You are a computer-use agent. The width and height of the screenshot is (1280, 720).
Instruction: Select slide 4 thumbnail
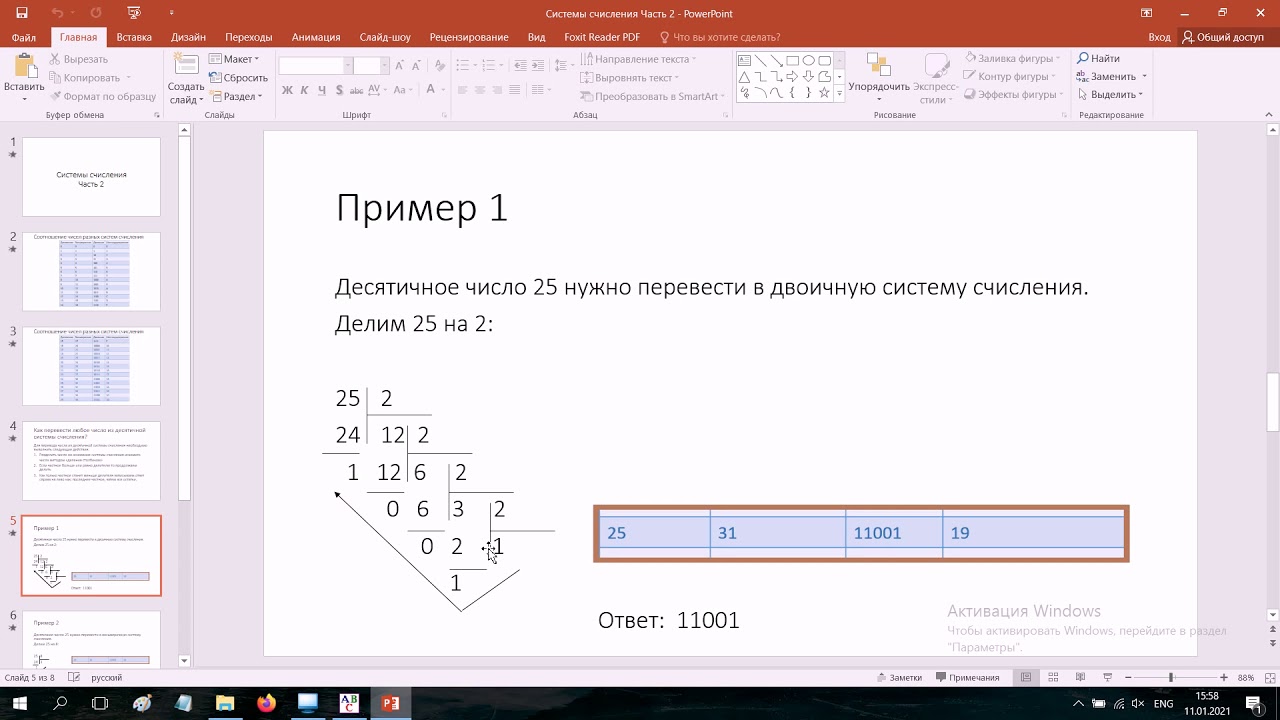click(91, 461)
